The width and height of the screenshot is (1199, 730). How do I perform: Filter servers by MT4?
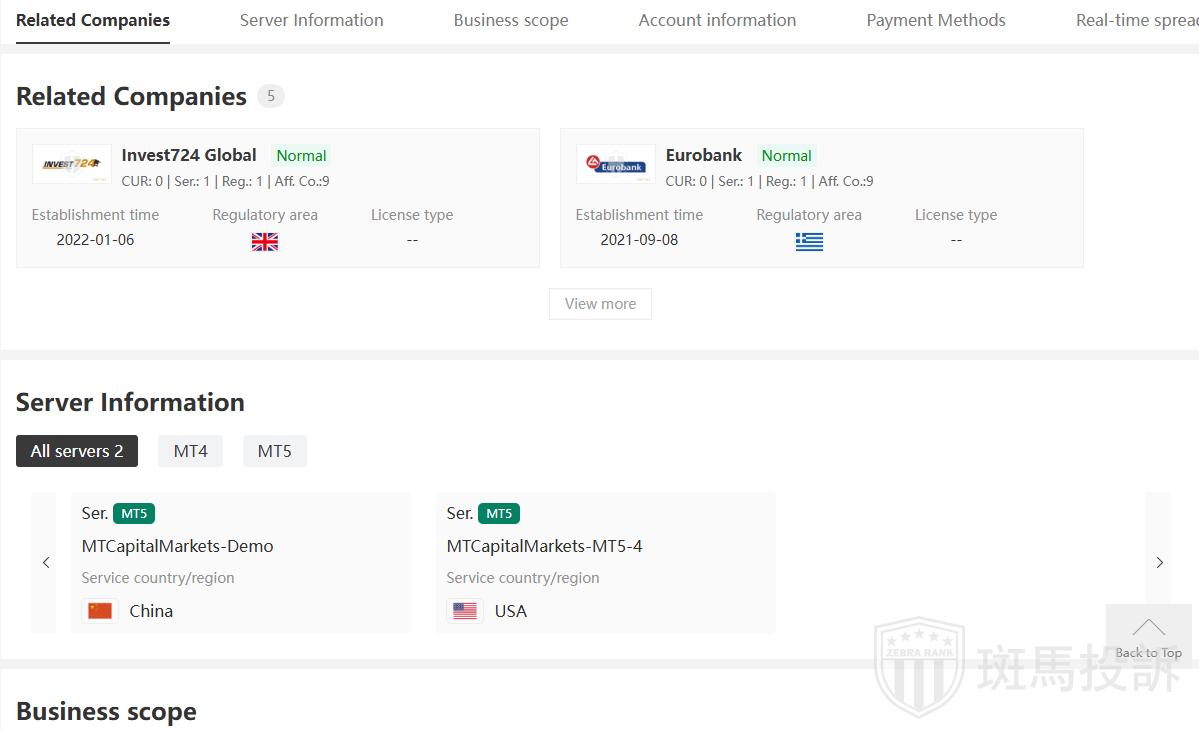tap(190, 451)
